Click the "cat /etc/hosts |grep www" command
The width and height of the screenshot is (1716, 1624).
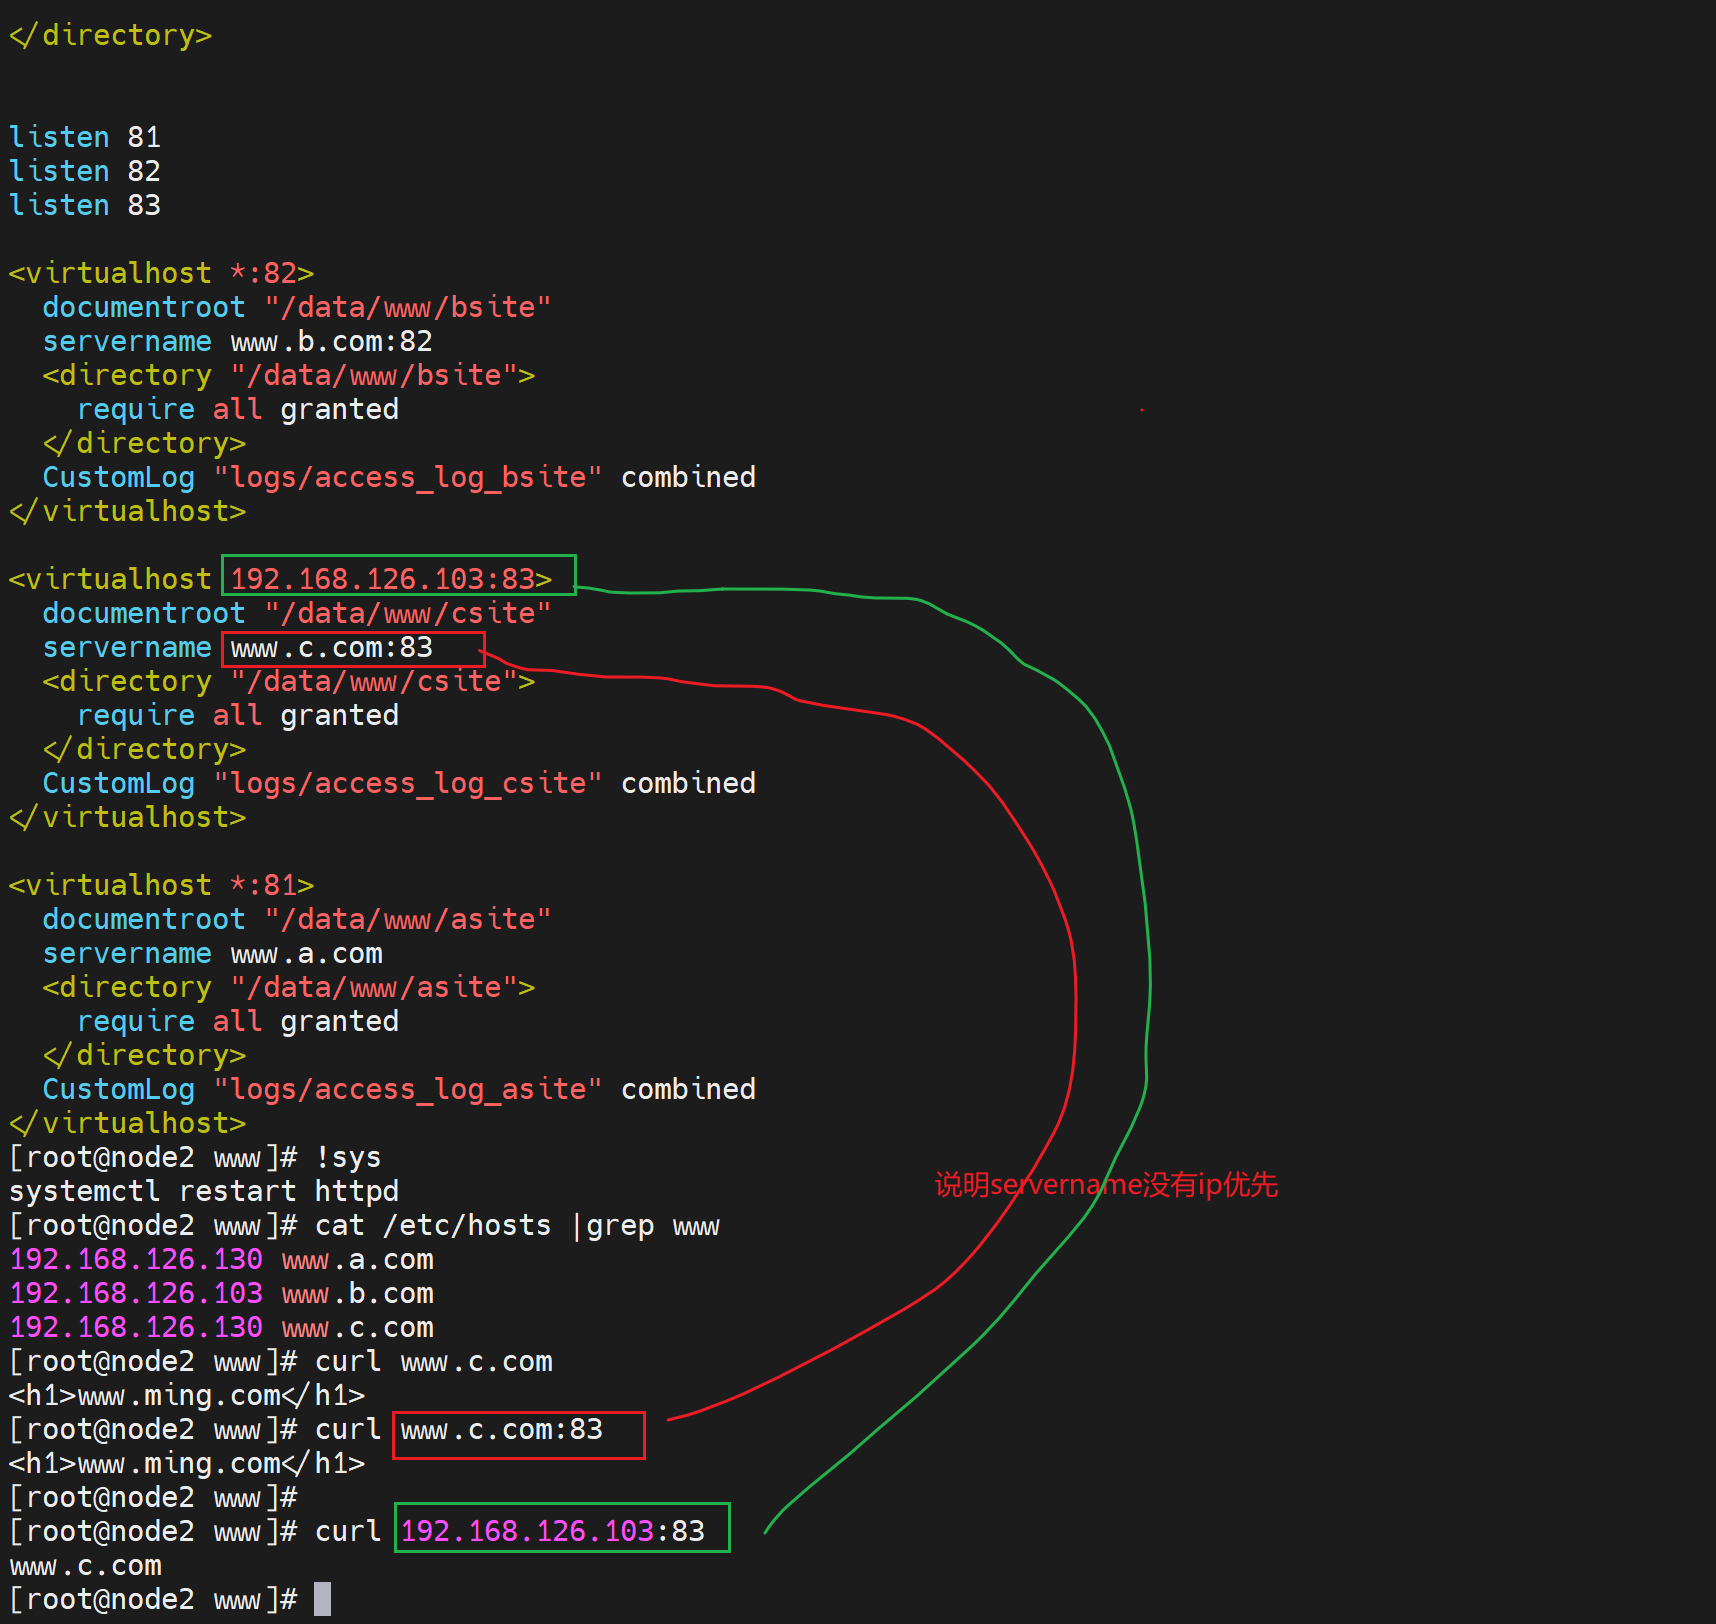[x=516, y=1225]
